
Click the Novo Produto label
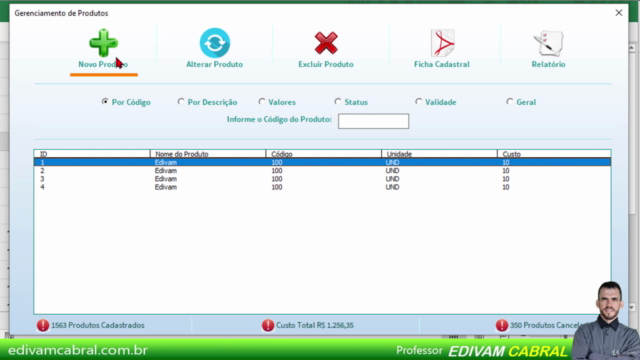(x=103, y=64)
